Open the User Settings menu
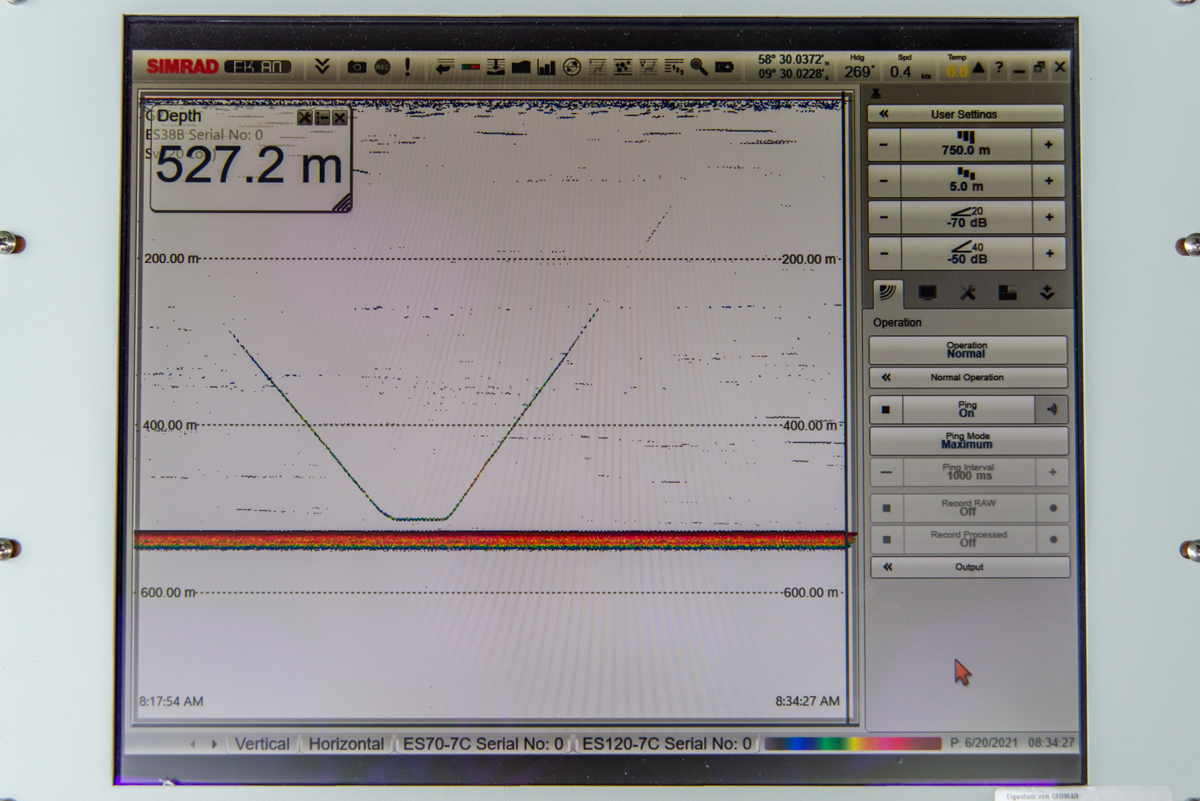1200x801 pixels. coord(965,114)
